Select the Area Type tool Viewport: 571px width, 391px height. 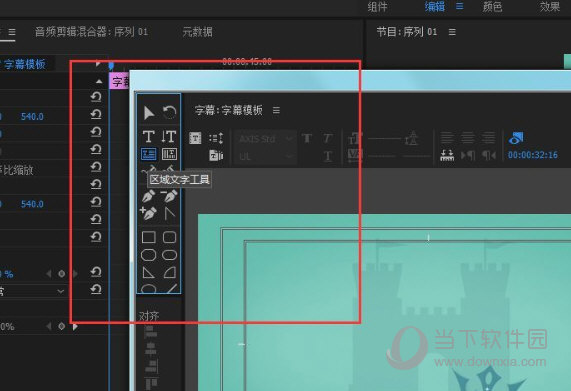(x=149, y=154)
